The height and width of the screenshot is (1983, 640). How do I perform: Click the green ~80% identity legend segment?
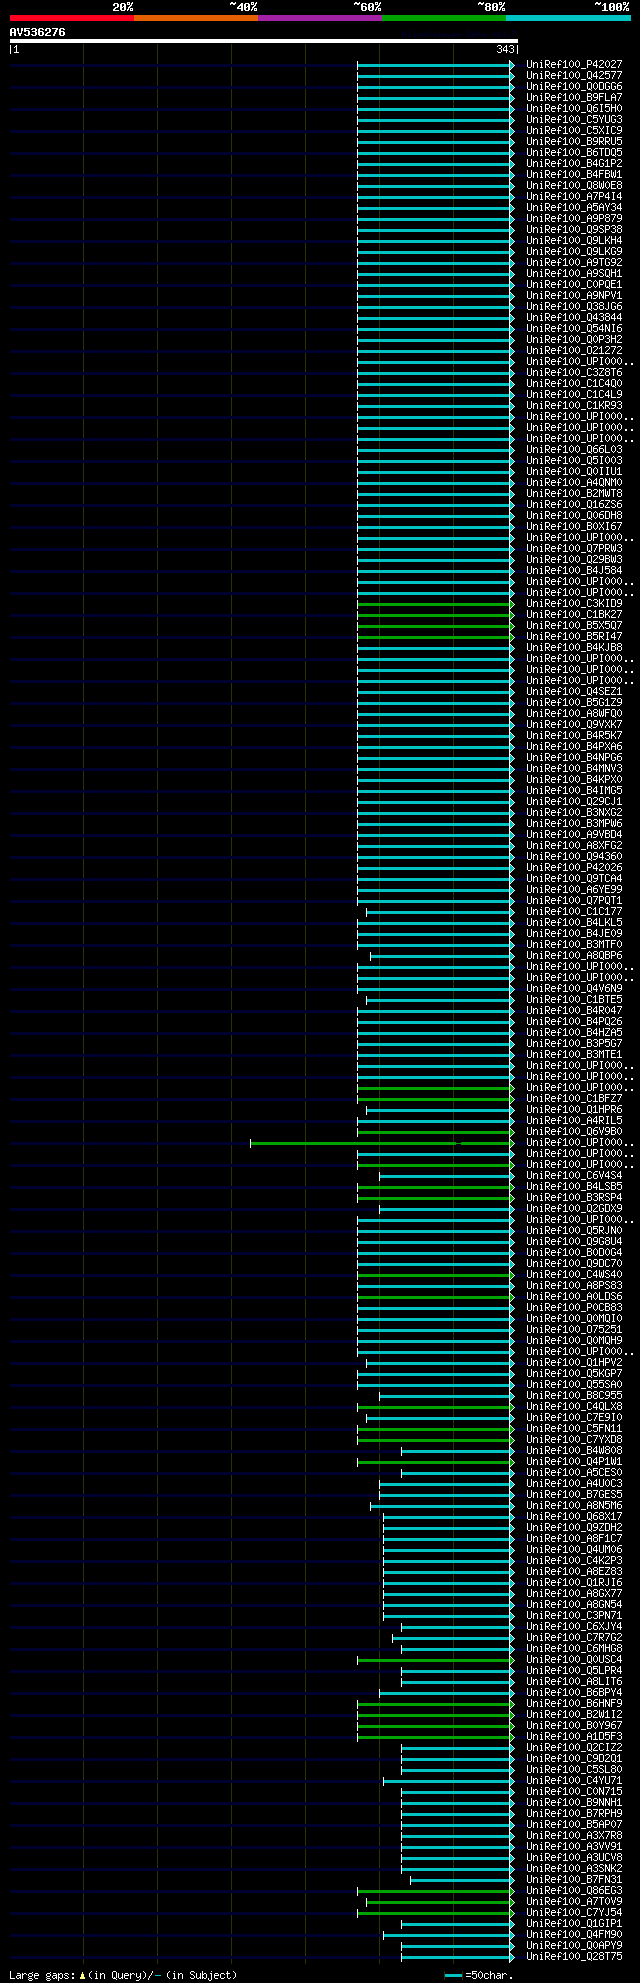pyautogui.click(x=444, y=18)
